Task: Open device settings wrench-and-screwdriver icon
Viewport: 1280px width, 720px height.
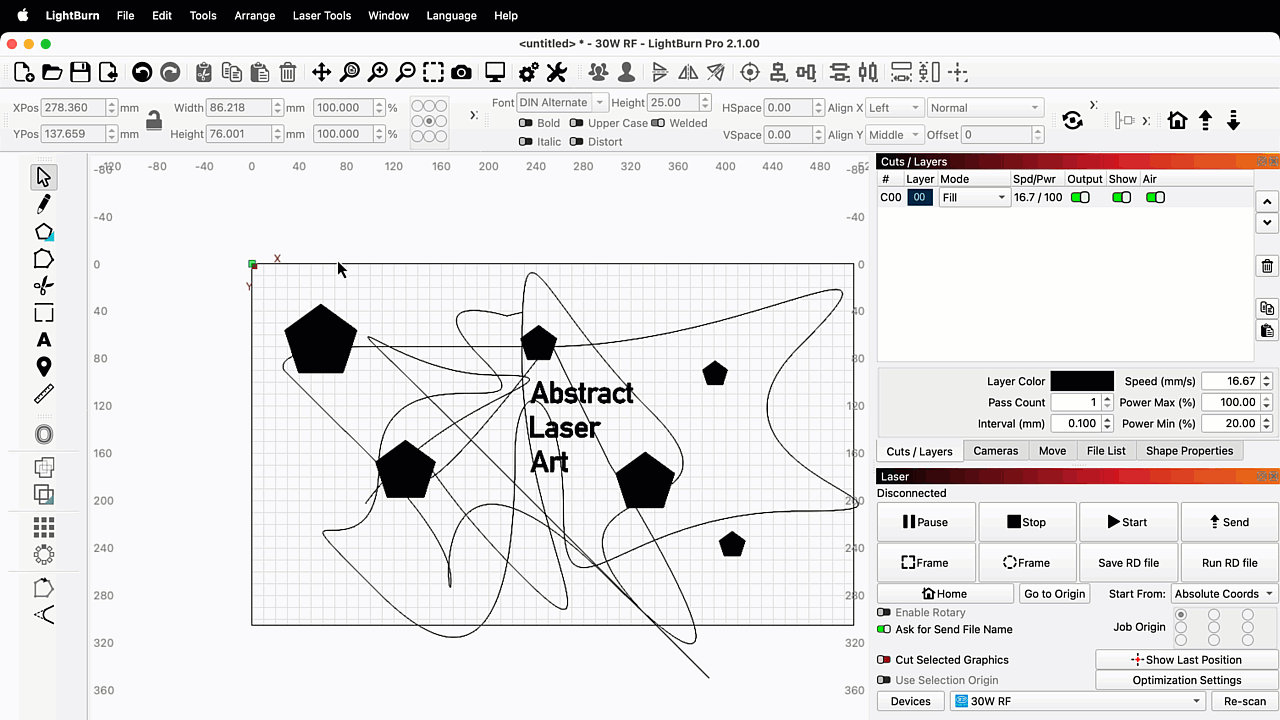Action: [556, 72]
